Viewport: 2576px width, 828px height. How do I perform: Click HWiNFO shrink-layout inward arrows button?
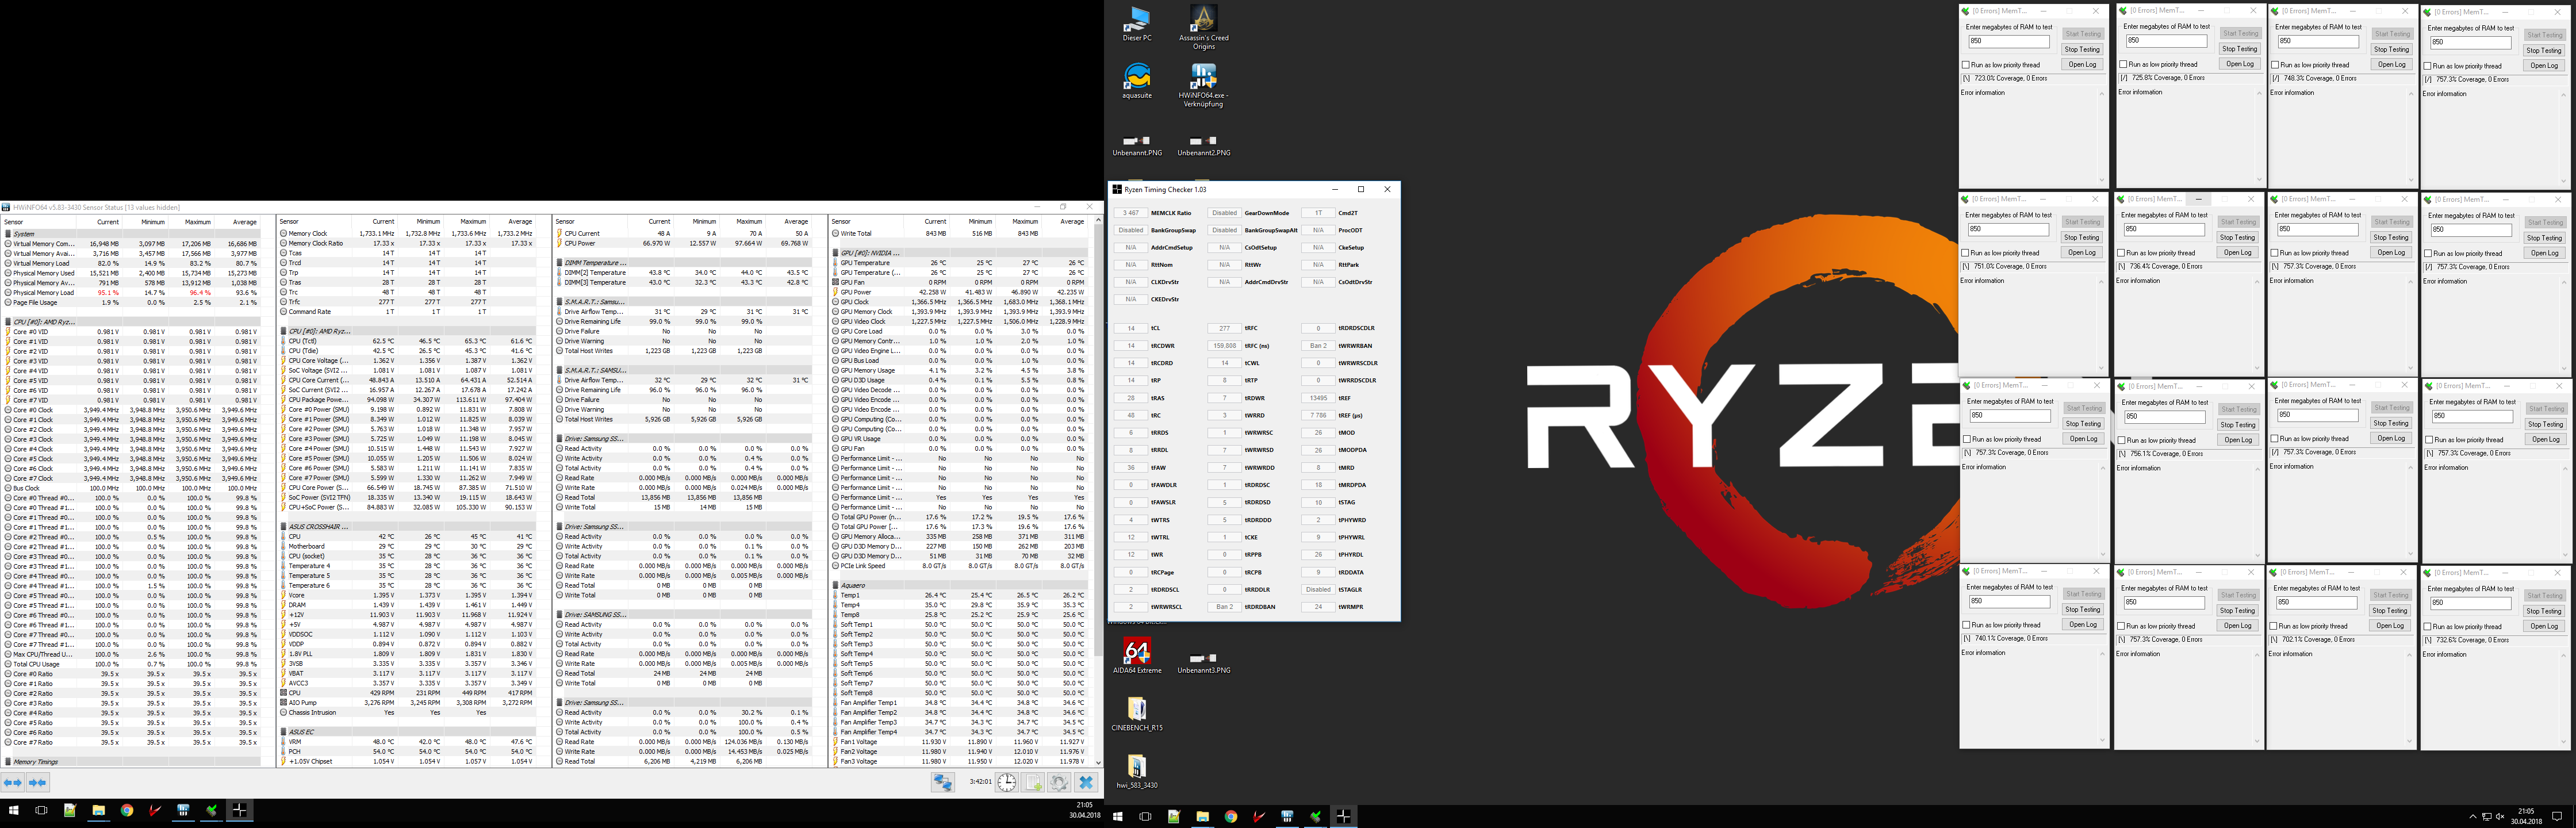coord(38,783)
